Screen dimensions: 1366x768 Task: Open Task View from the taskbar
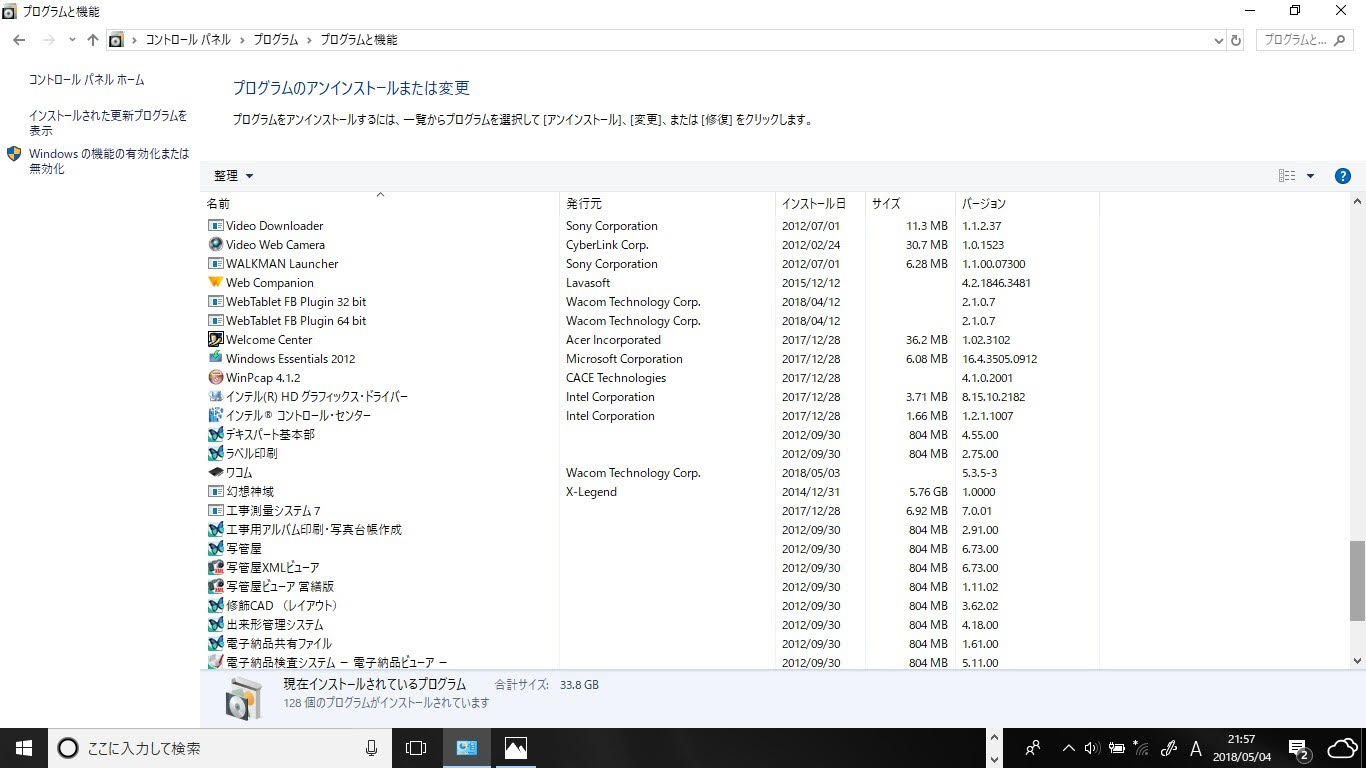(x=416, y=748)
